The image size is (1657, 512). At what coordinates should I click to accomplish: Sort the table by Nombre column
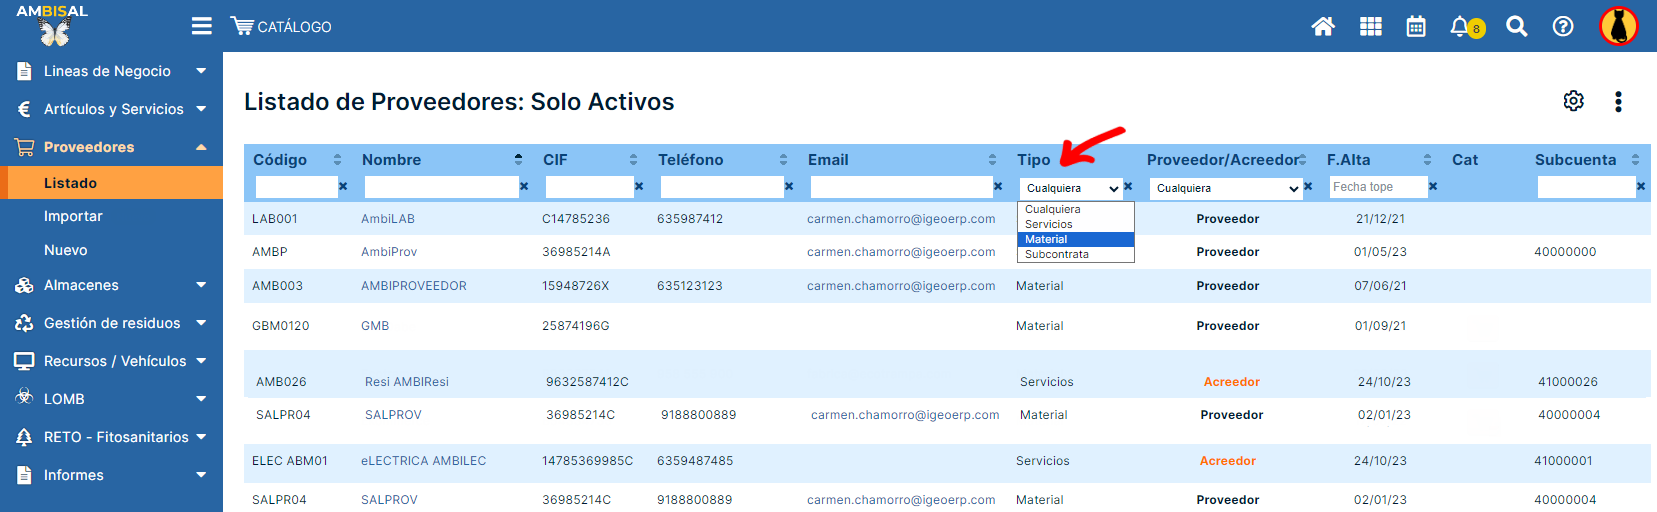click(518, 160)
